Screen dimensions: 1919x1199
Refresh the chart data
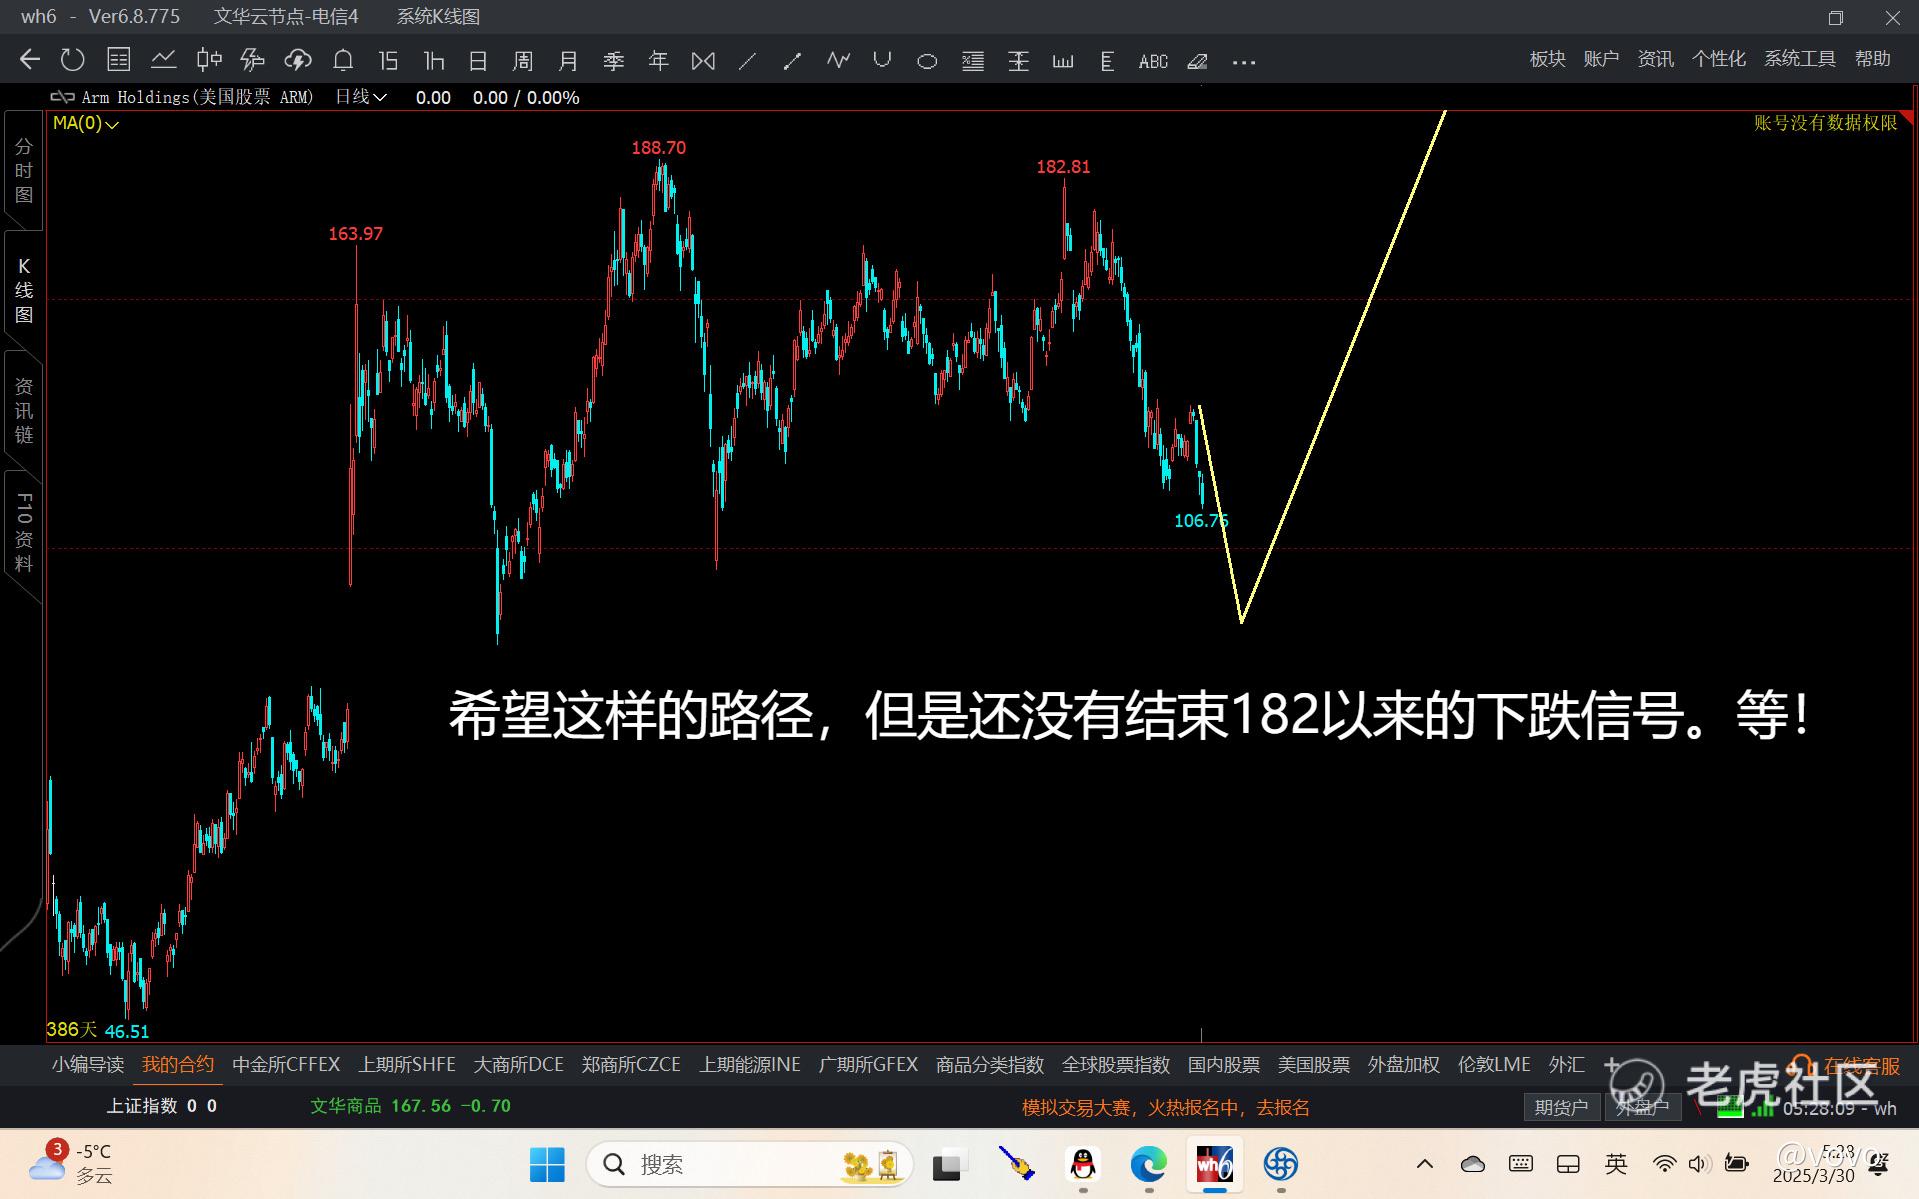click(73, 60)
